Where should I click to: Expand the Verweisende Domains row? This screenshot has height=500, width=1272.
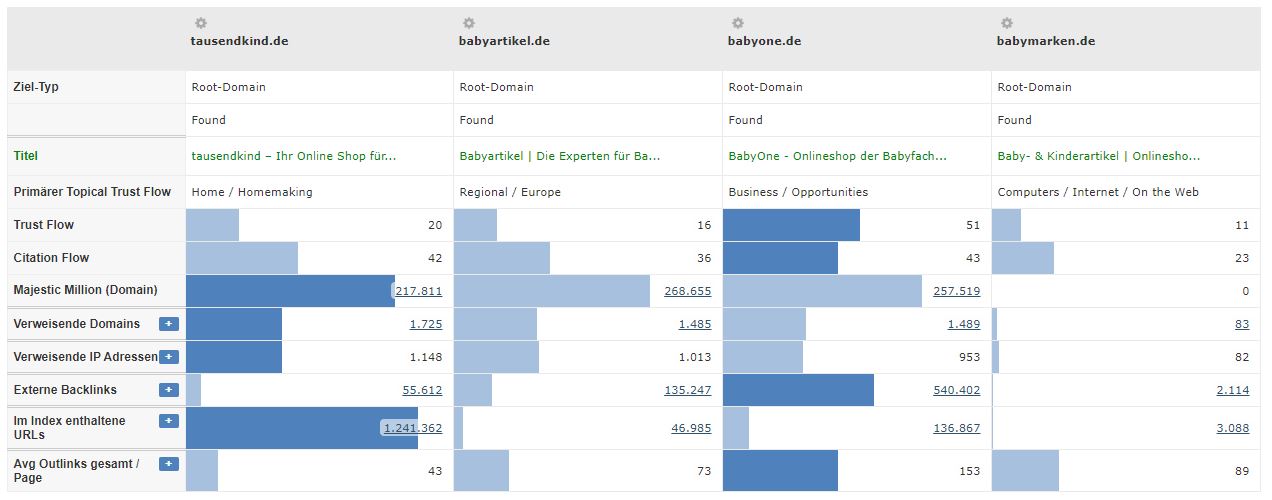(x=169, y=324)
